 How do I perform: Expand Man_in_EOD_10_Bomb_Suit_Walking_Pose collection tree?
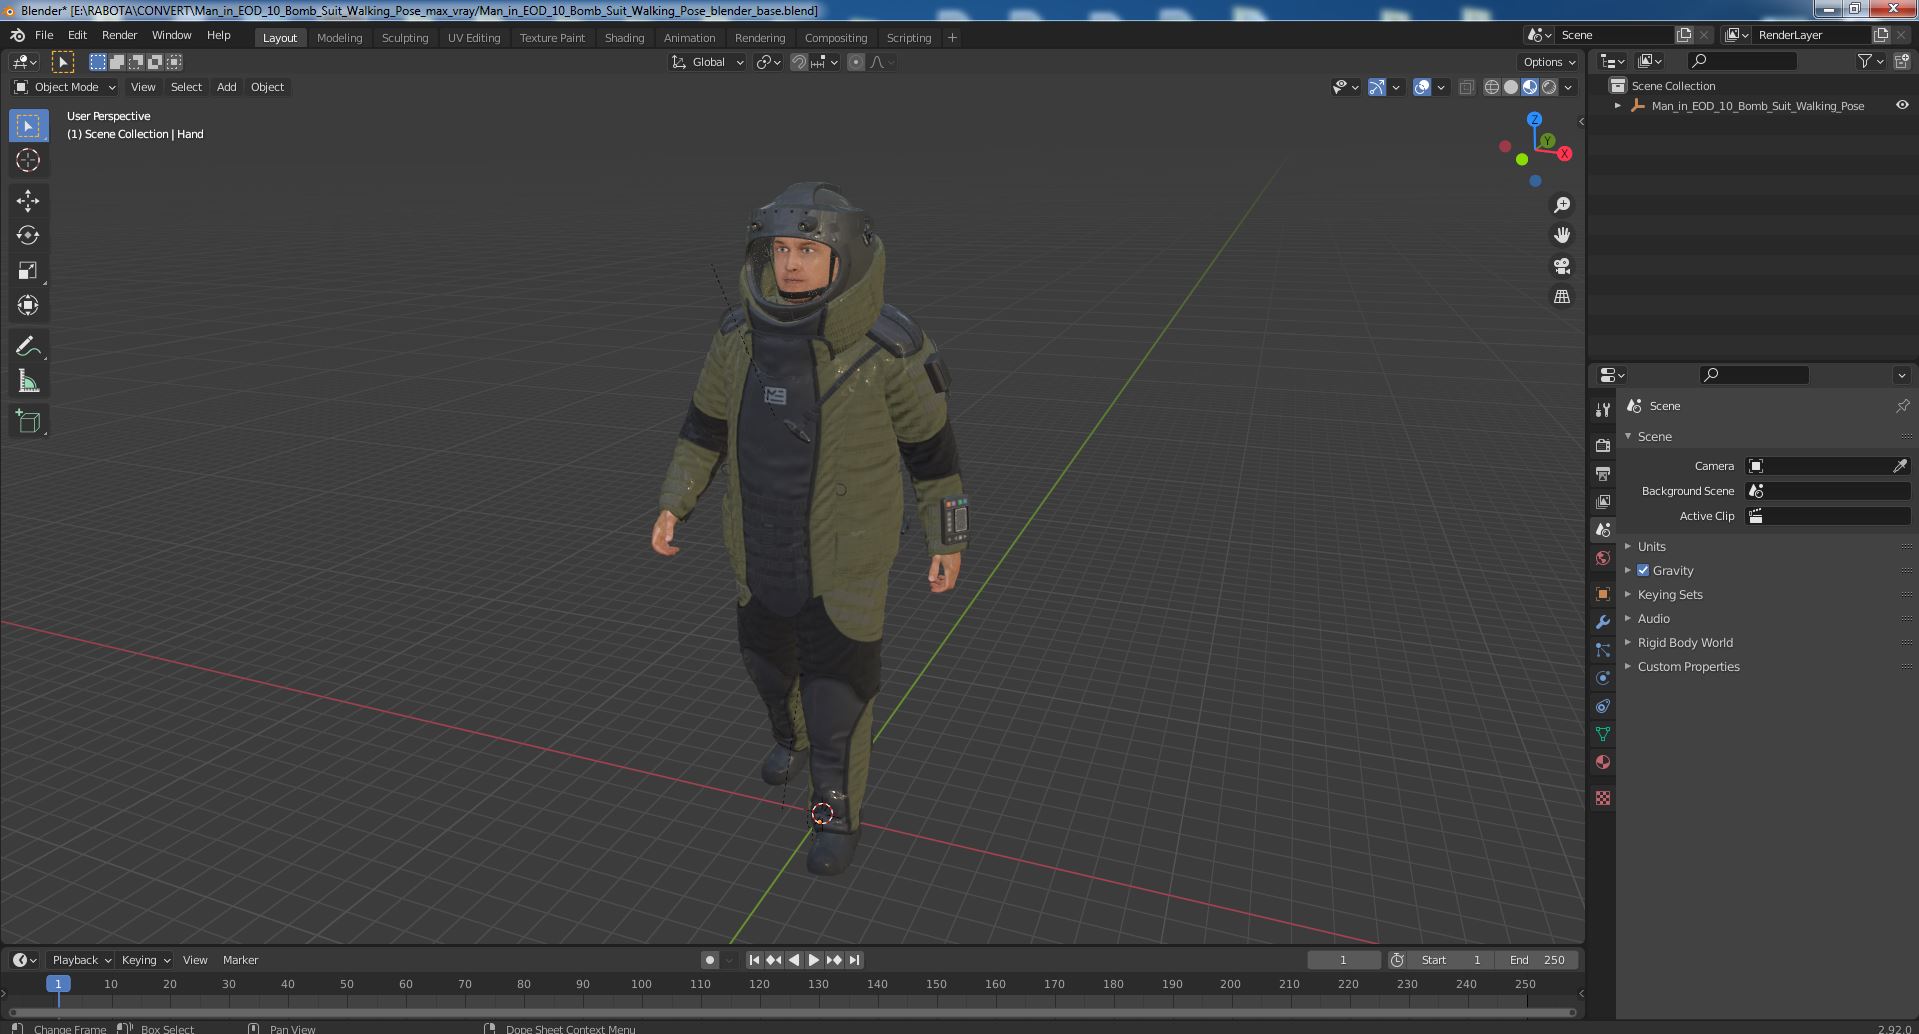click(1618, 105)
